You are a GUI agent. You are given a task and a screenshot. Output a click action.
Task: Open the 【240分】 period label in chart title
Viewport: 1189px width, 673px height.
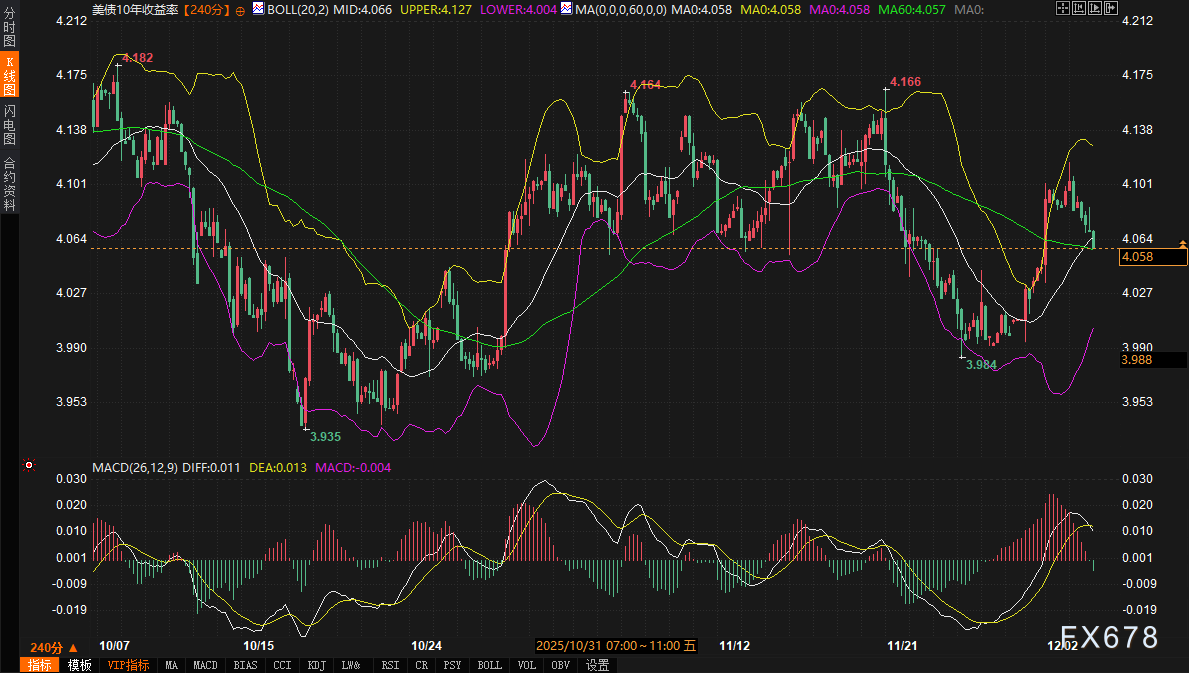tap(207, 9)
